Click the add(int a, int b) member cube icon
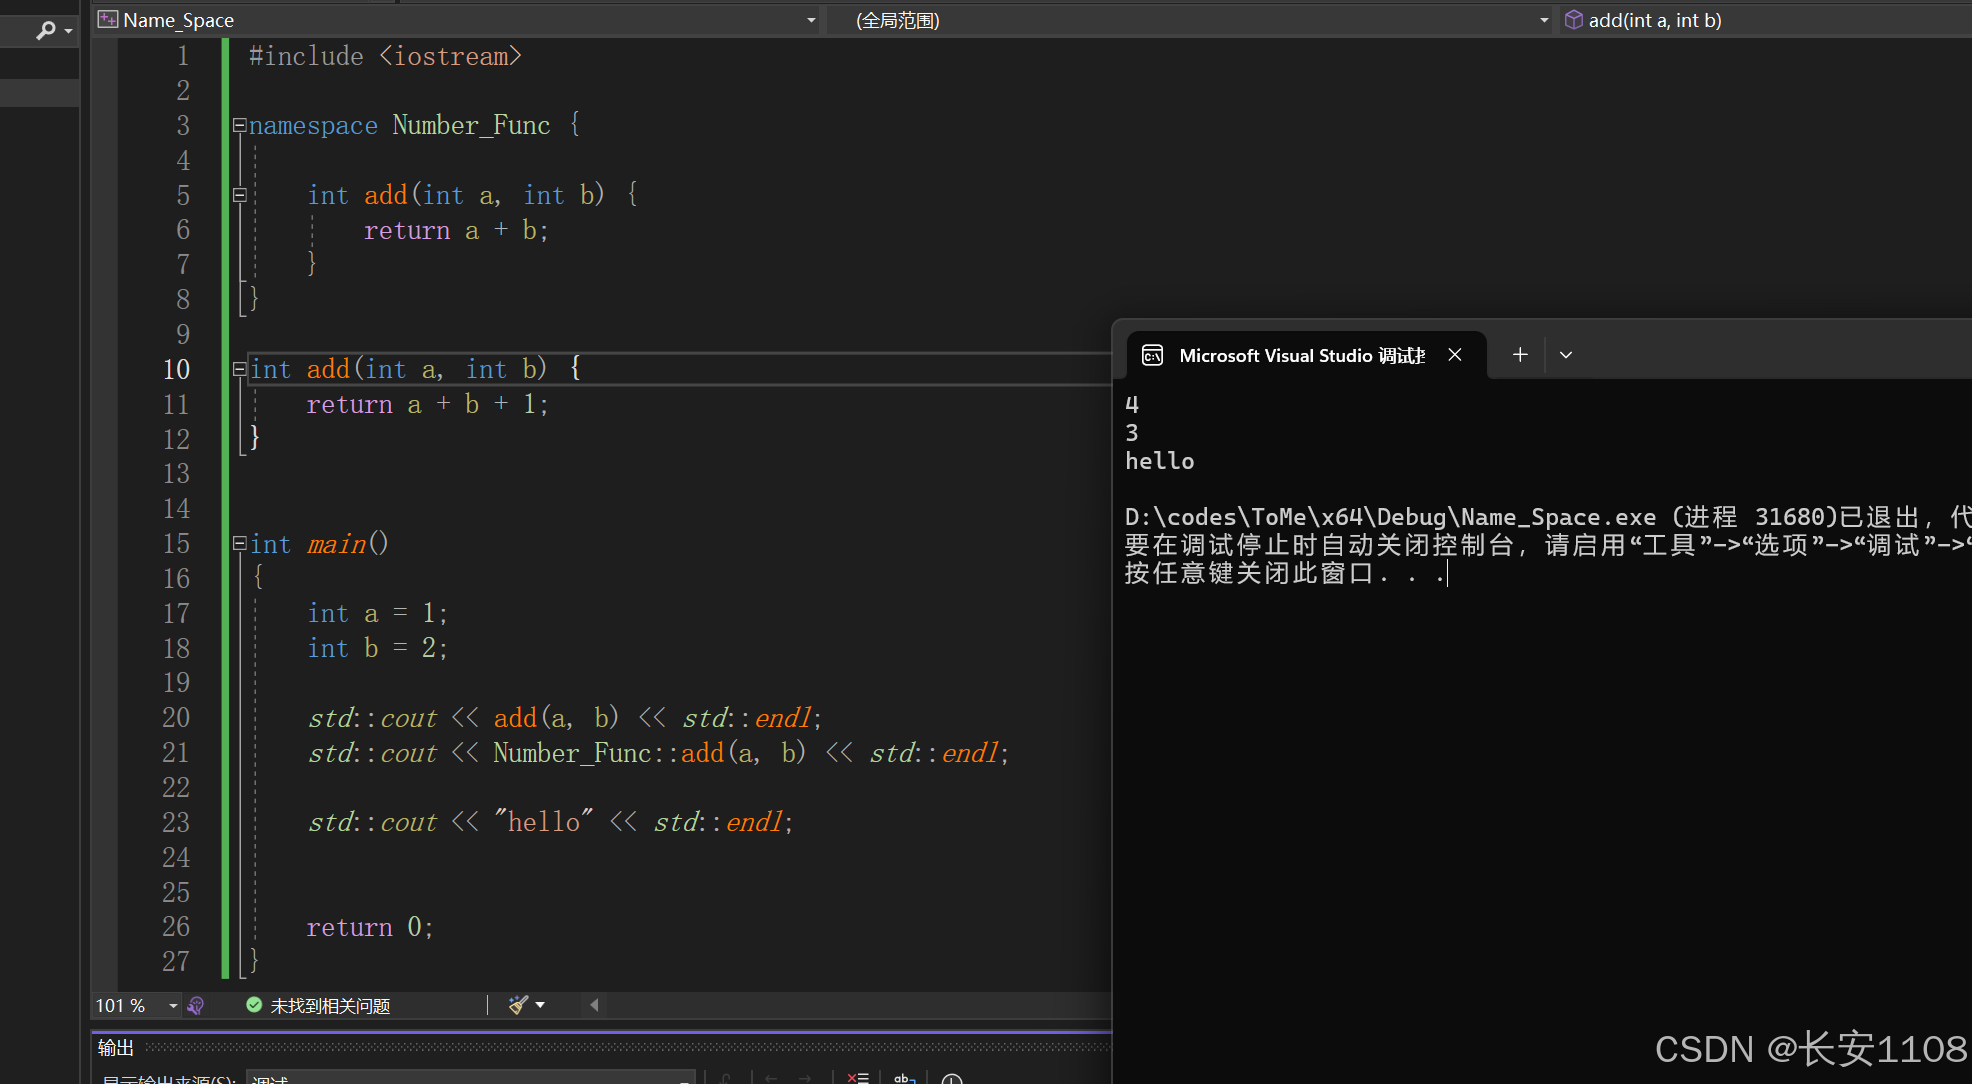The image size is (1972, 1084). point(1574,20)
